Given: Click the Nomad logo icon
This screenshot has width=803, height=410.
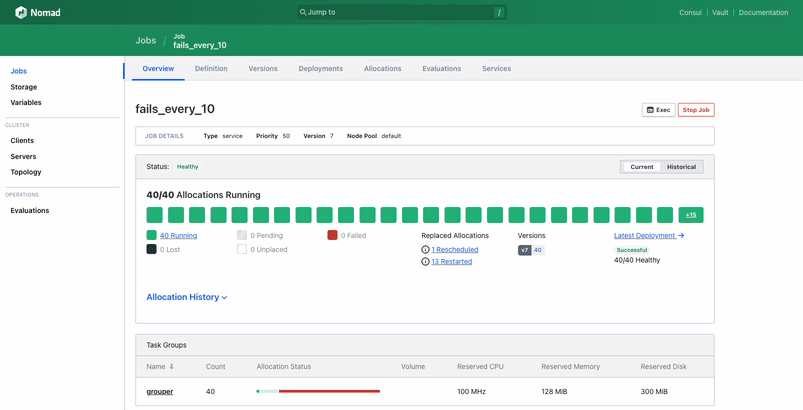Looking at the screenshot, I should pyautogui.click(x=21, y=13).
